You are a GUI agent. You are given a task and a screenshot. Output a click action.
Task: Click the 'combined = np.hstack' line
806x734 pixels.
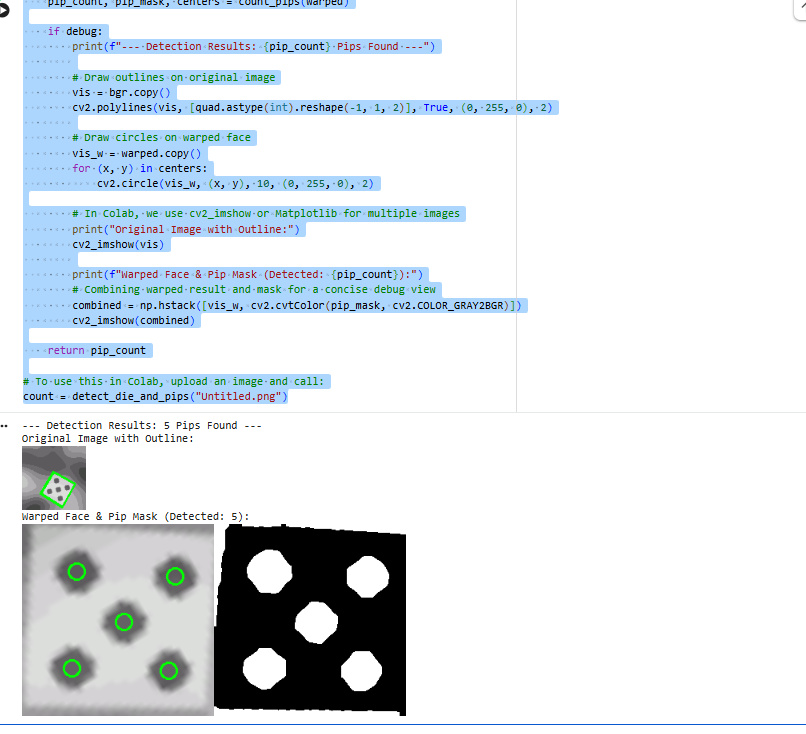click(x=297, y=306)
